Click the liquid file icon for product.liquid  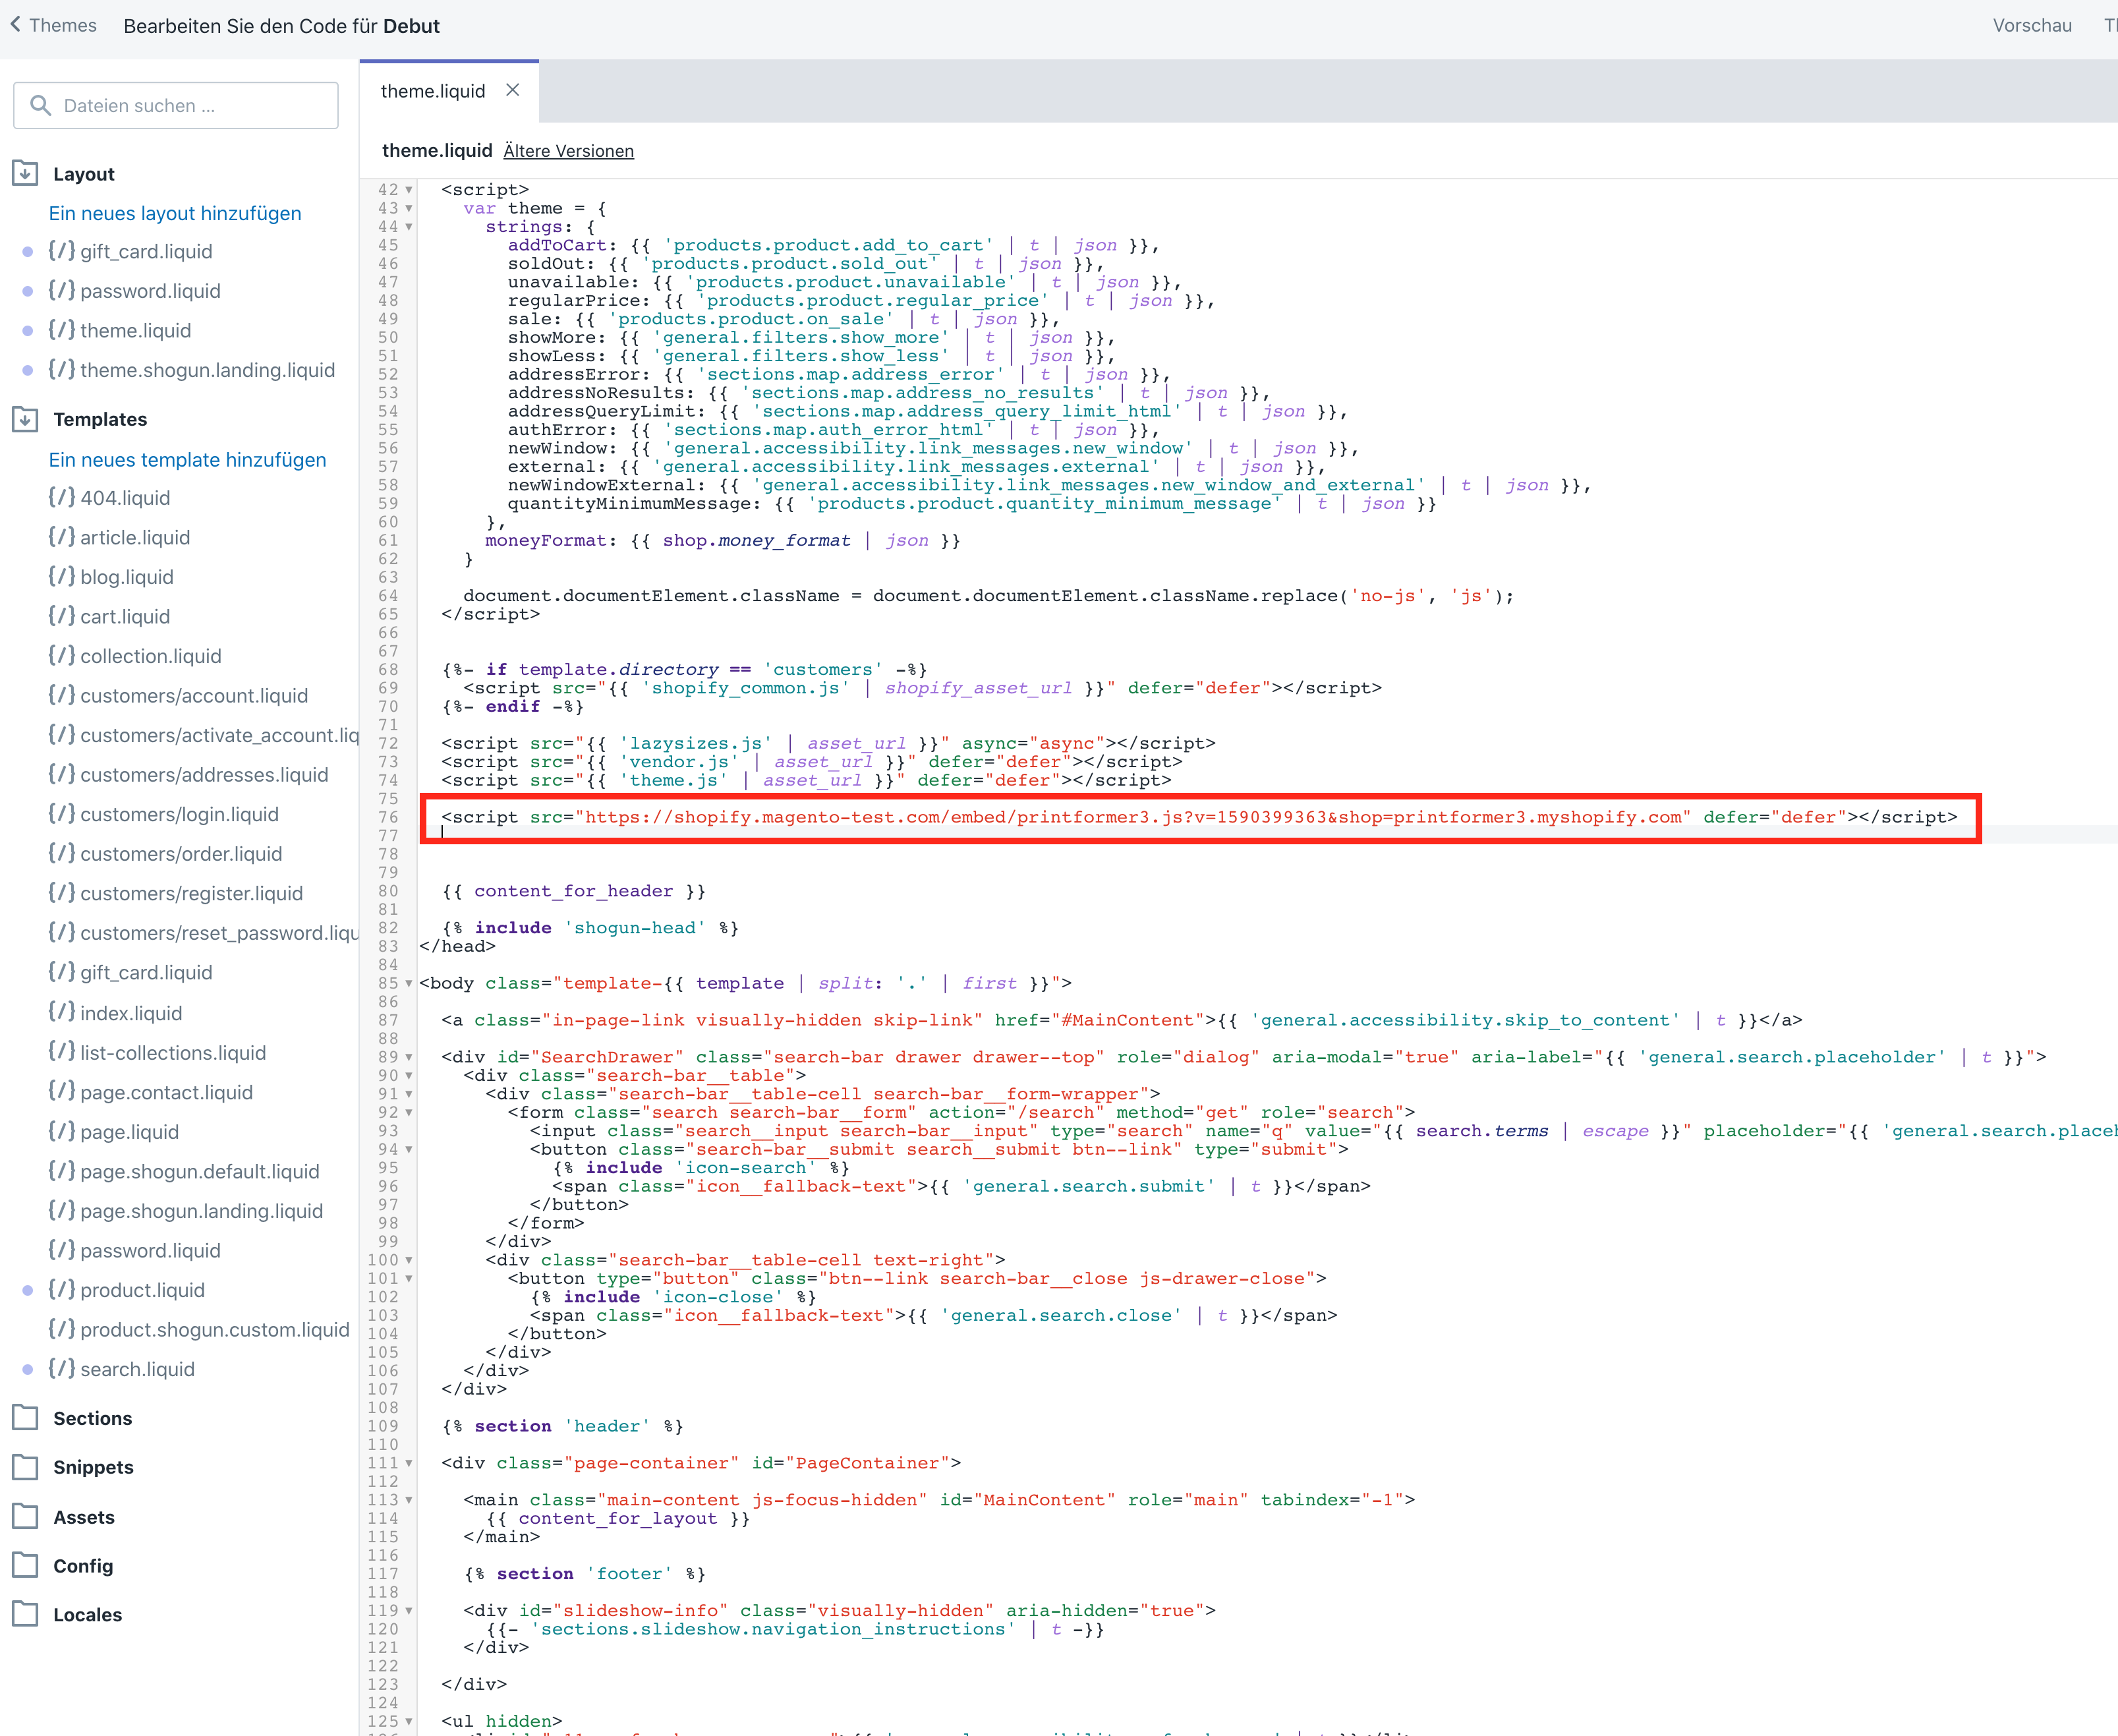pos(62,1290)
